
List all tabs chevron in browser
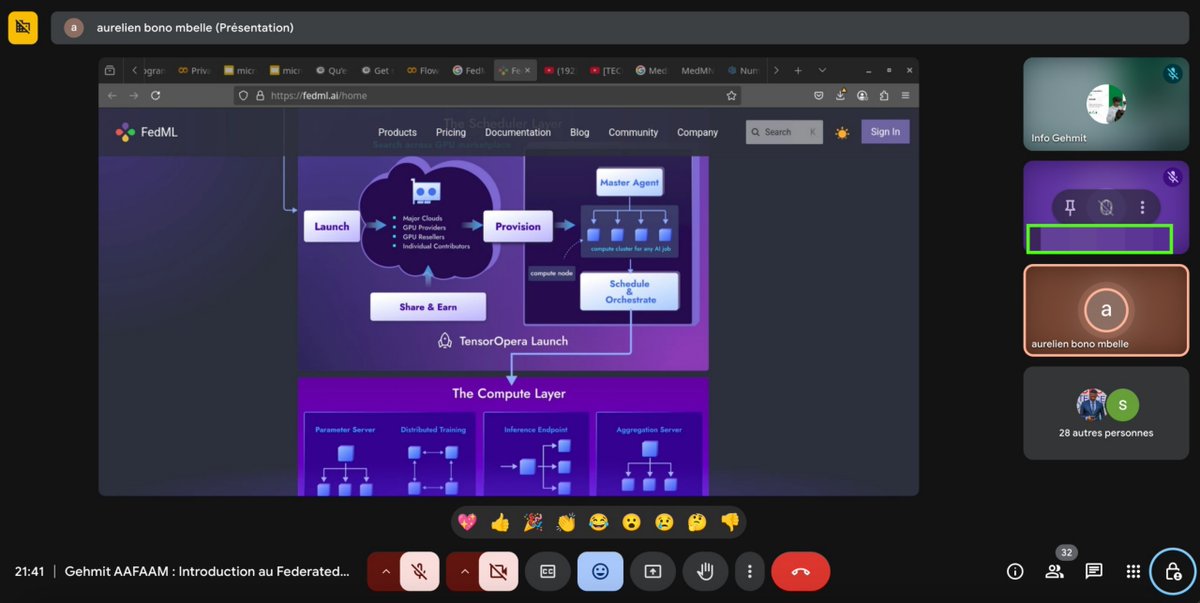(822, 71)
